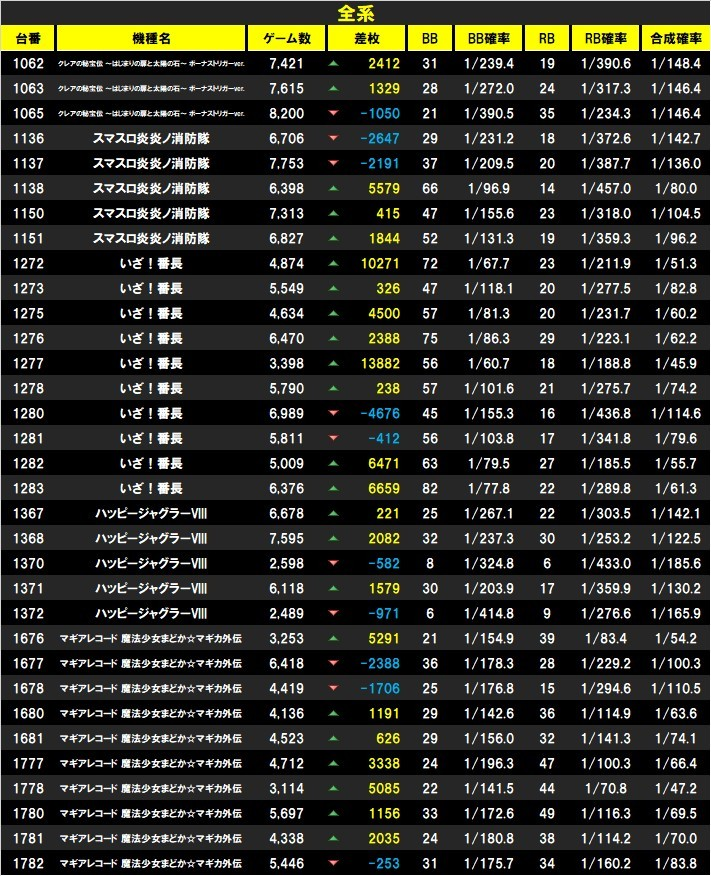
Task: Click the BB確率 column header
Action: [489, 39]
